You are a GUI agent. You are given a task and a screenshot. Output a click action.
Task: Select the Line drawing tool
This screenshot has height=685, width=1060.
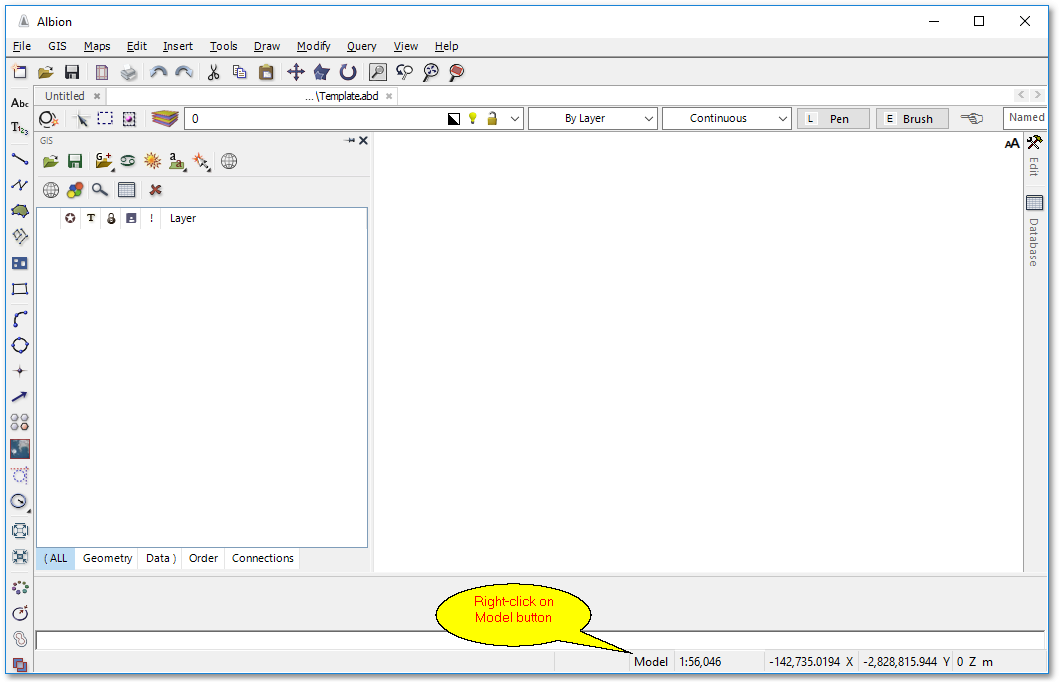[x=20, y=160]
